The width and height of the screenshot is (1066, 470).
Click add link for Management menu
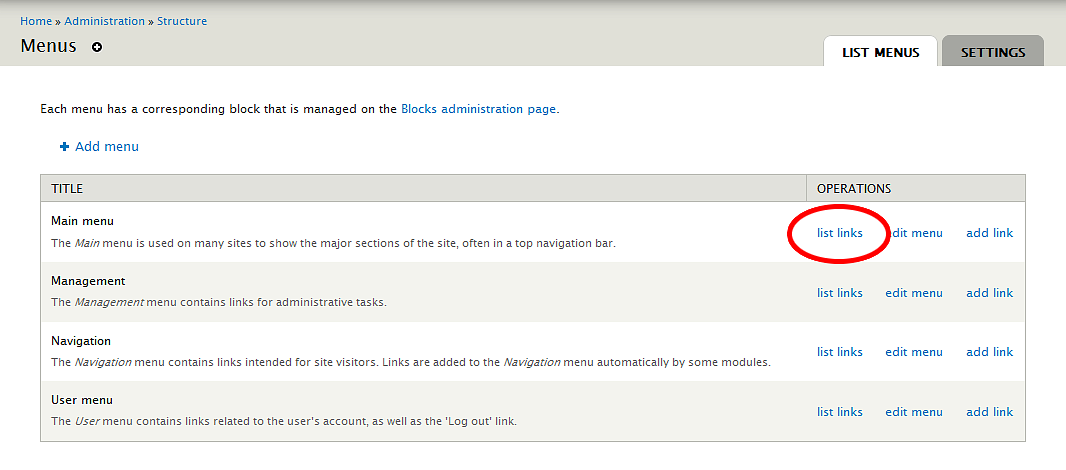pos(990,292)
